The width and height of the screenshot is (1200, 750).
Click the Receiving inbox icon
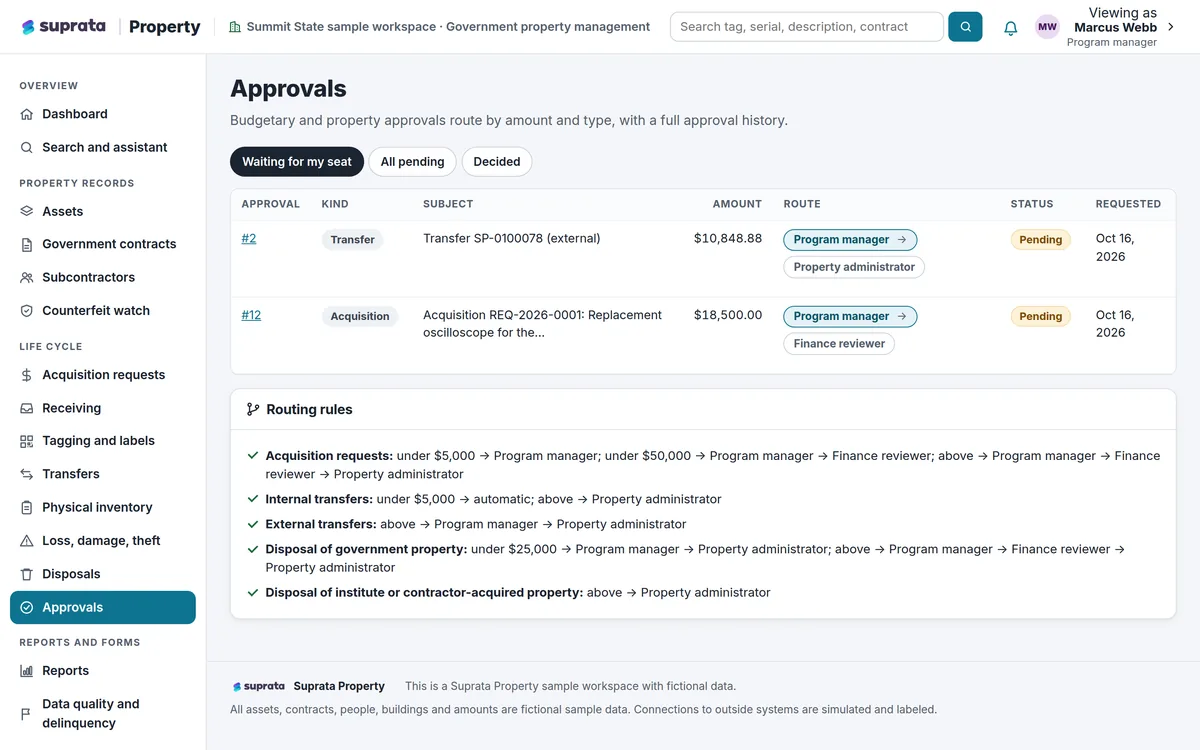click(x=27, y=408)
